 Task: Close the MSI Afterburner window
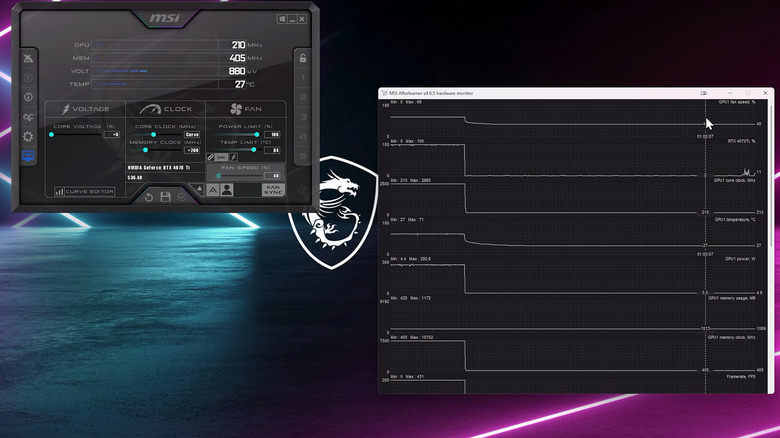click(x=302, y=19)
